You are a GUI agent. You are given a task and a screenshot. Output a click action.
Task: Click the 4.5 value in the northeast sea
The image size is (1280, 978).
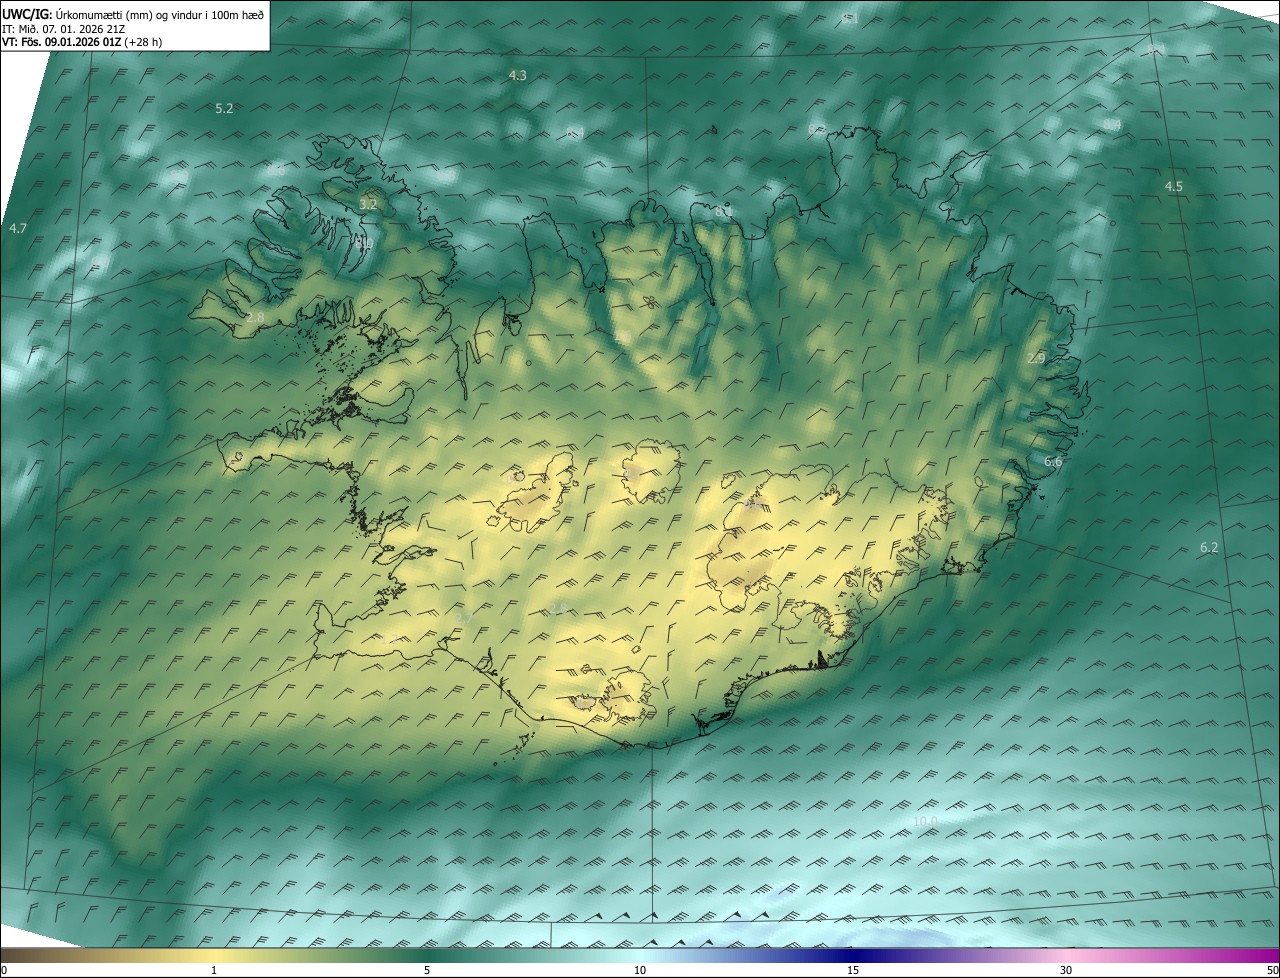[x=1174, y=187]
